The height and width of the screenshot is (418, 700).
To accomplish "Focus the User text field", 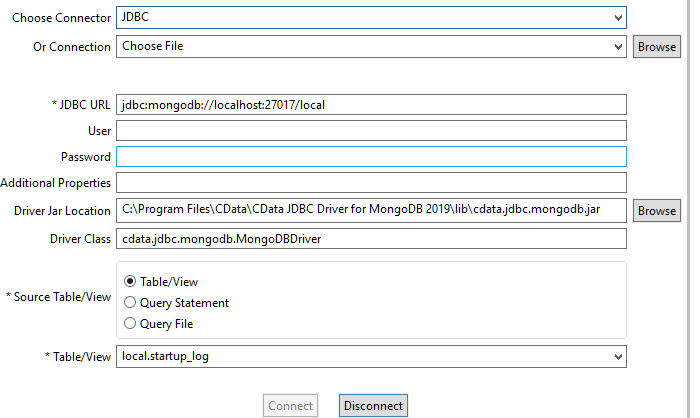I will click(x=370, y=130).
